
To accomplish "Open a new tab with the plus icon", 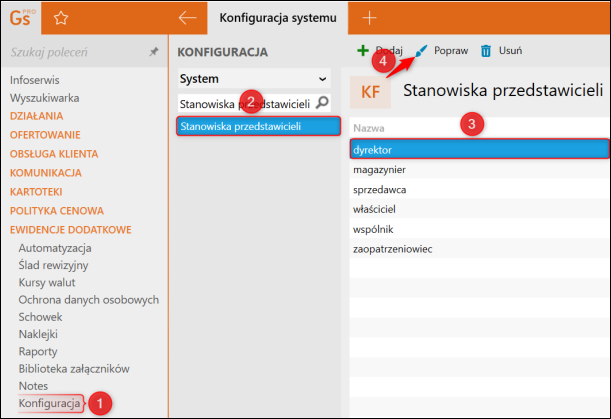I will (x=369, y=18).
